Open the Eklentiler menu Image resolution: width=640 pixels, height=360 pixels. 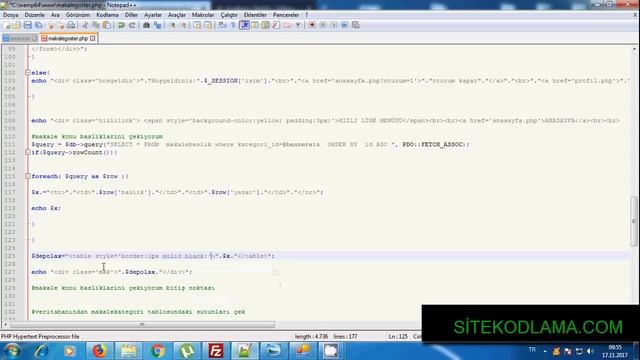(x=255, y=15)
